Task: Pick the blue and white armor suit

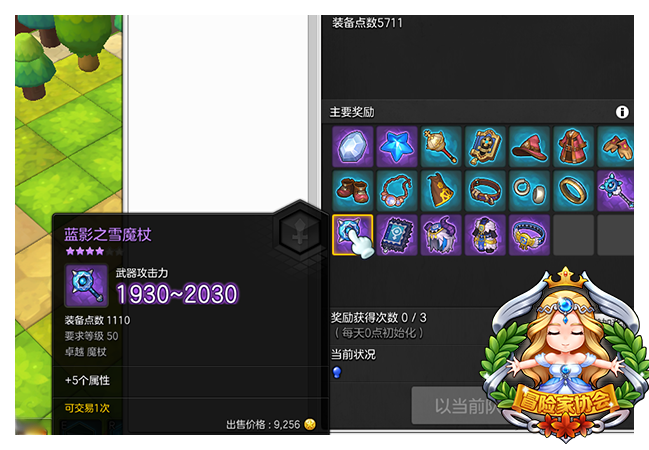Action: click(485, 235)
